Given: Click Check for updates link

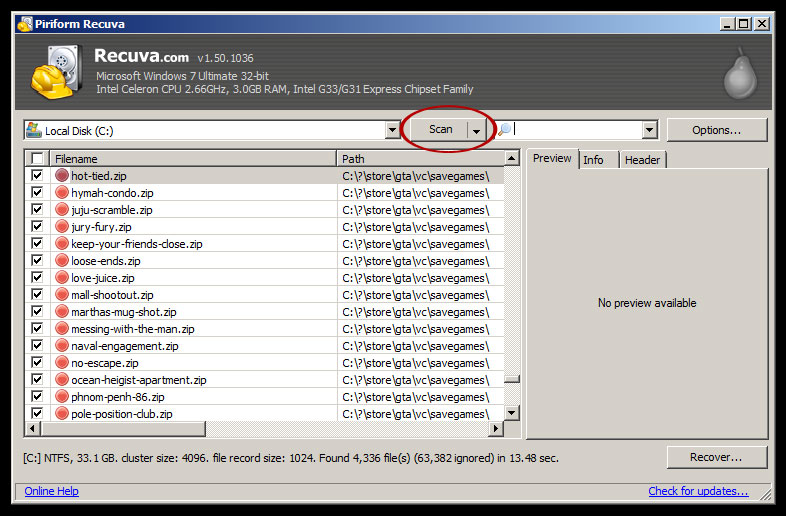Looking at the screenshot, I should (x=698, y=491).
